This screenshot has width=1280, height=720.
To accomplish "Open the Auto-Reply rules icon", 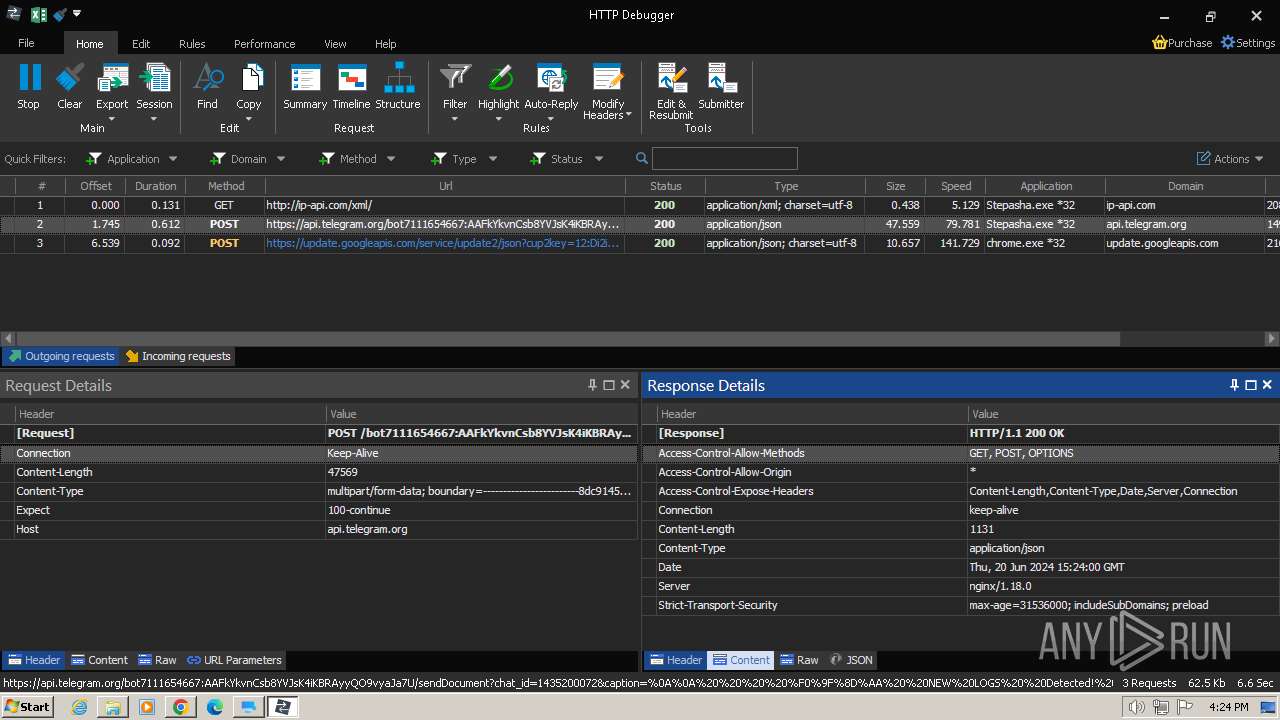I will pyautogui.click(x=551, y=78).
